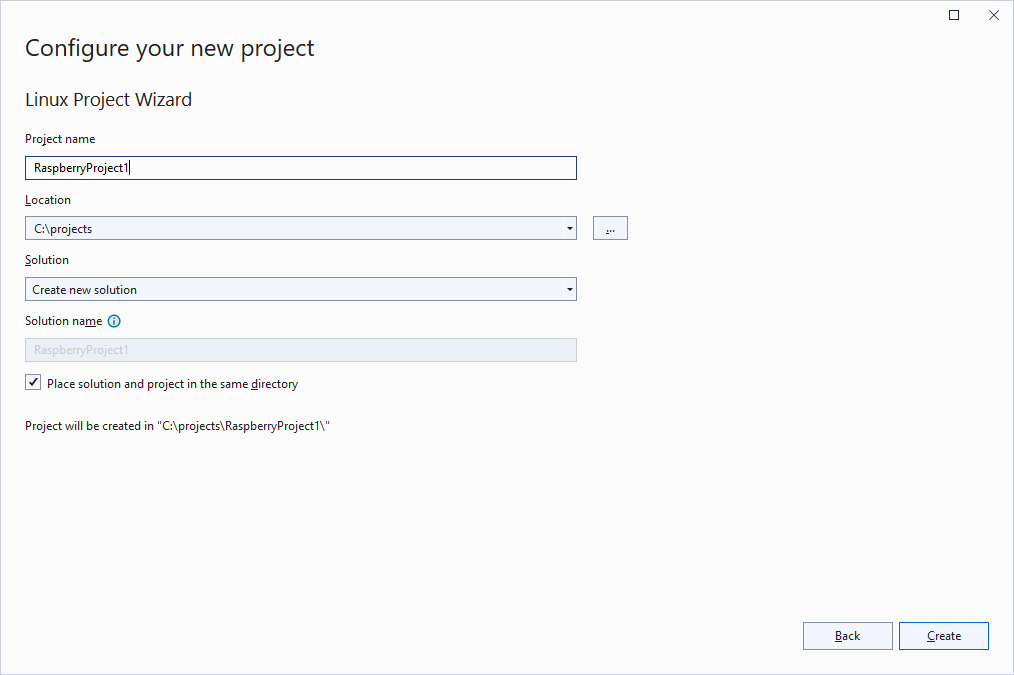Close the Configure your new project window
Image resolution: width=1014 pixels, height=675 pixels.
pos(993,15)
